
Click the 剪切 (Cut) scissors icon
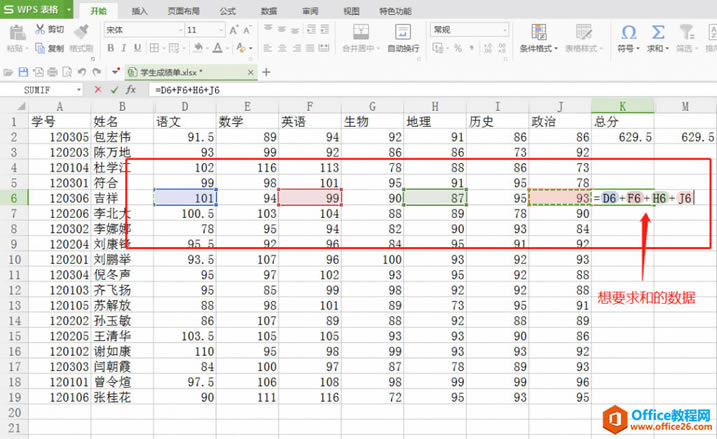click(40, 31)
